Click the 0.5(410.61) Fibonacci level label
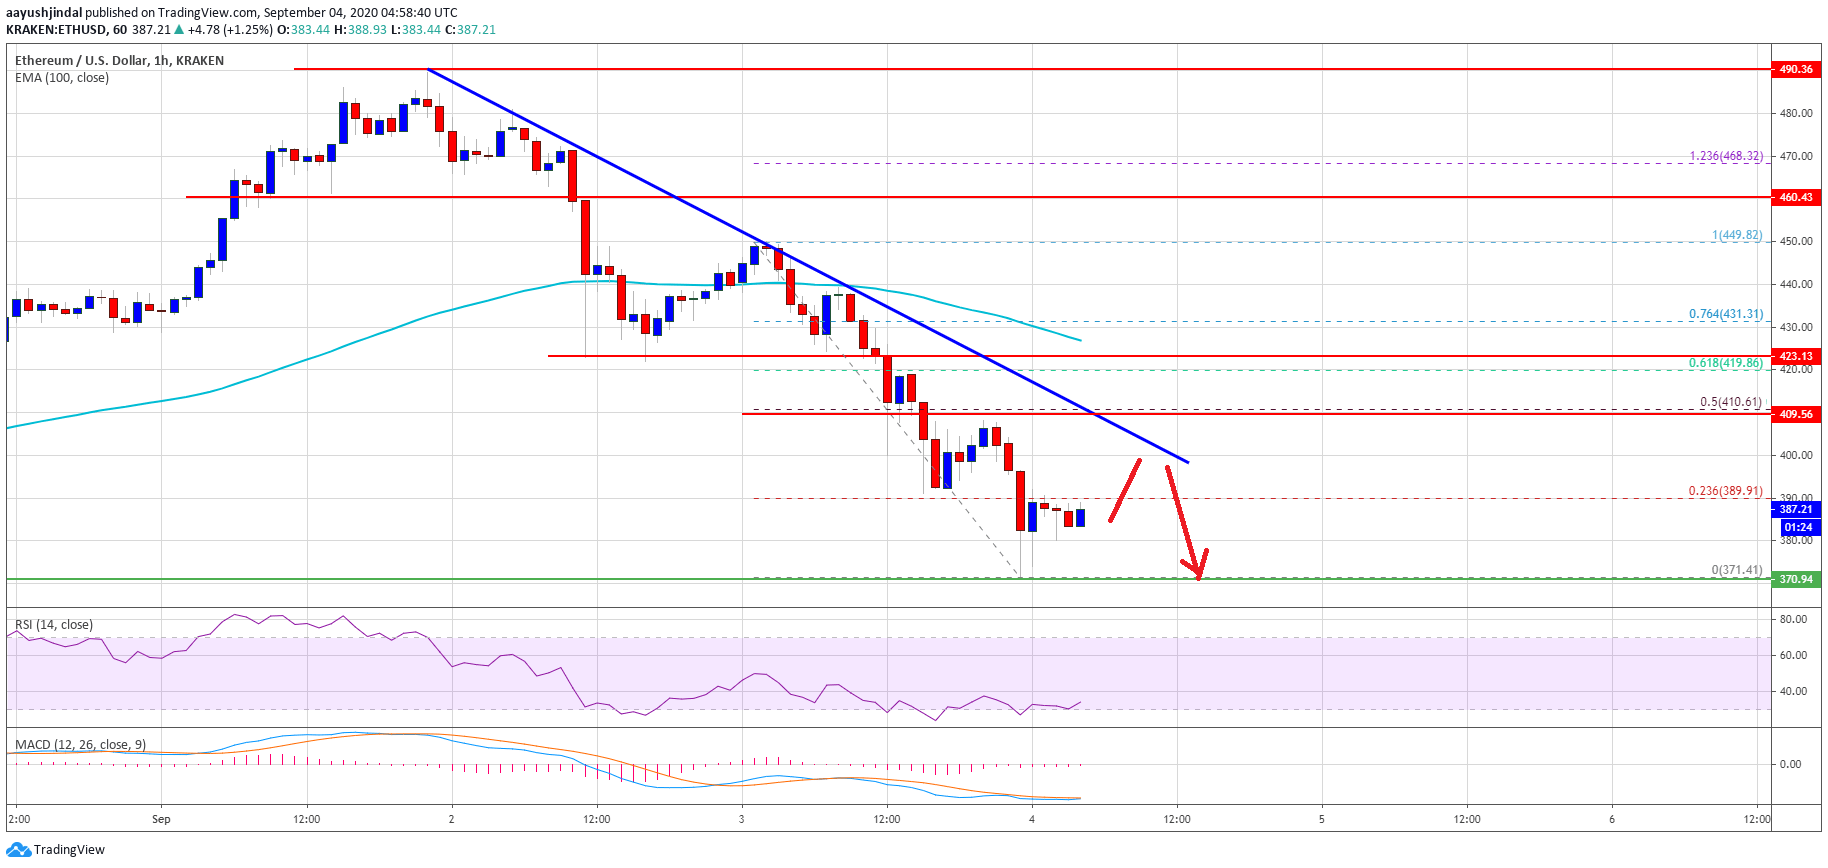The width and height of the screenshot is (1828, 868). pyautogui.click(x=1731, y=402)
